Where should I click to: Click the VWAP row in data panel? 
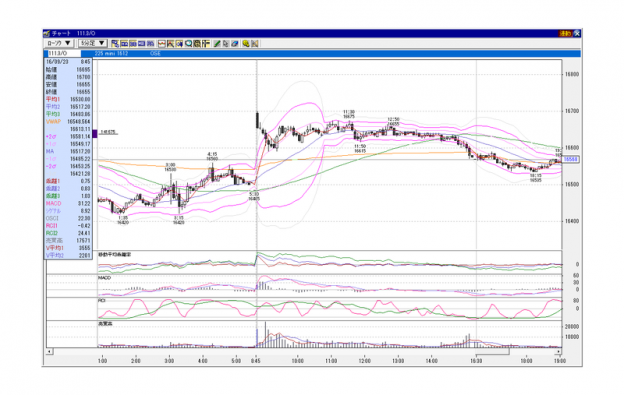point(68,121)
